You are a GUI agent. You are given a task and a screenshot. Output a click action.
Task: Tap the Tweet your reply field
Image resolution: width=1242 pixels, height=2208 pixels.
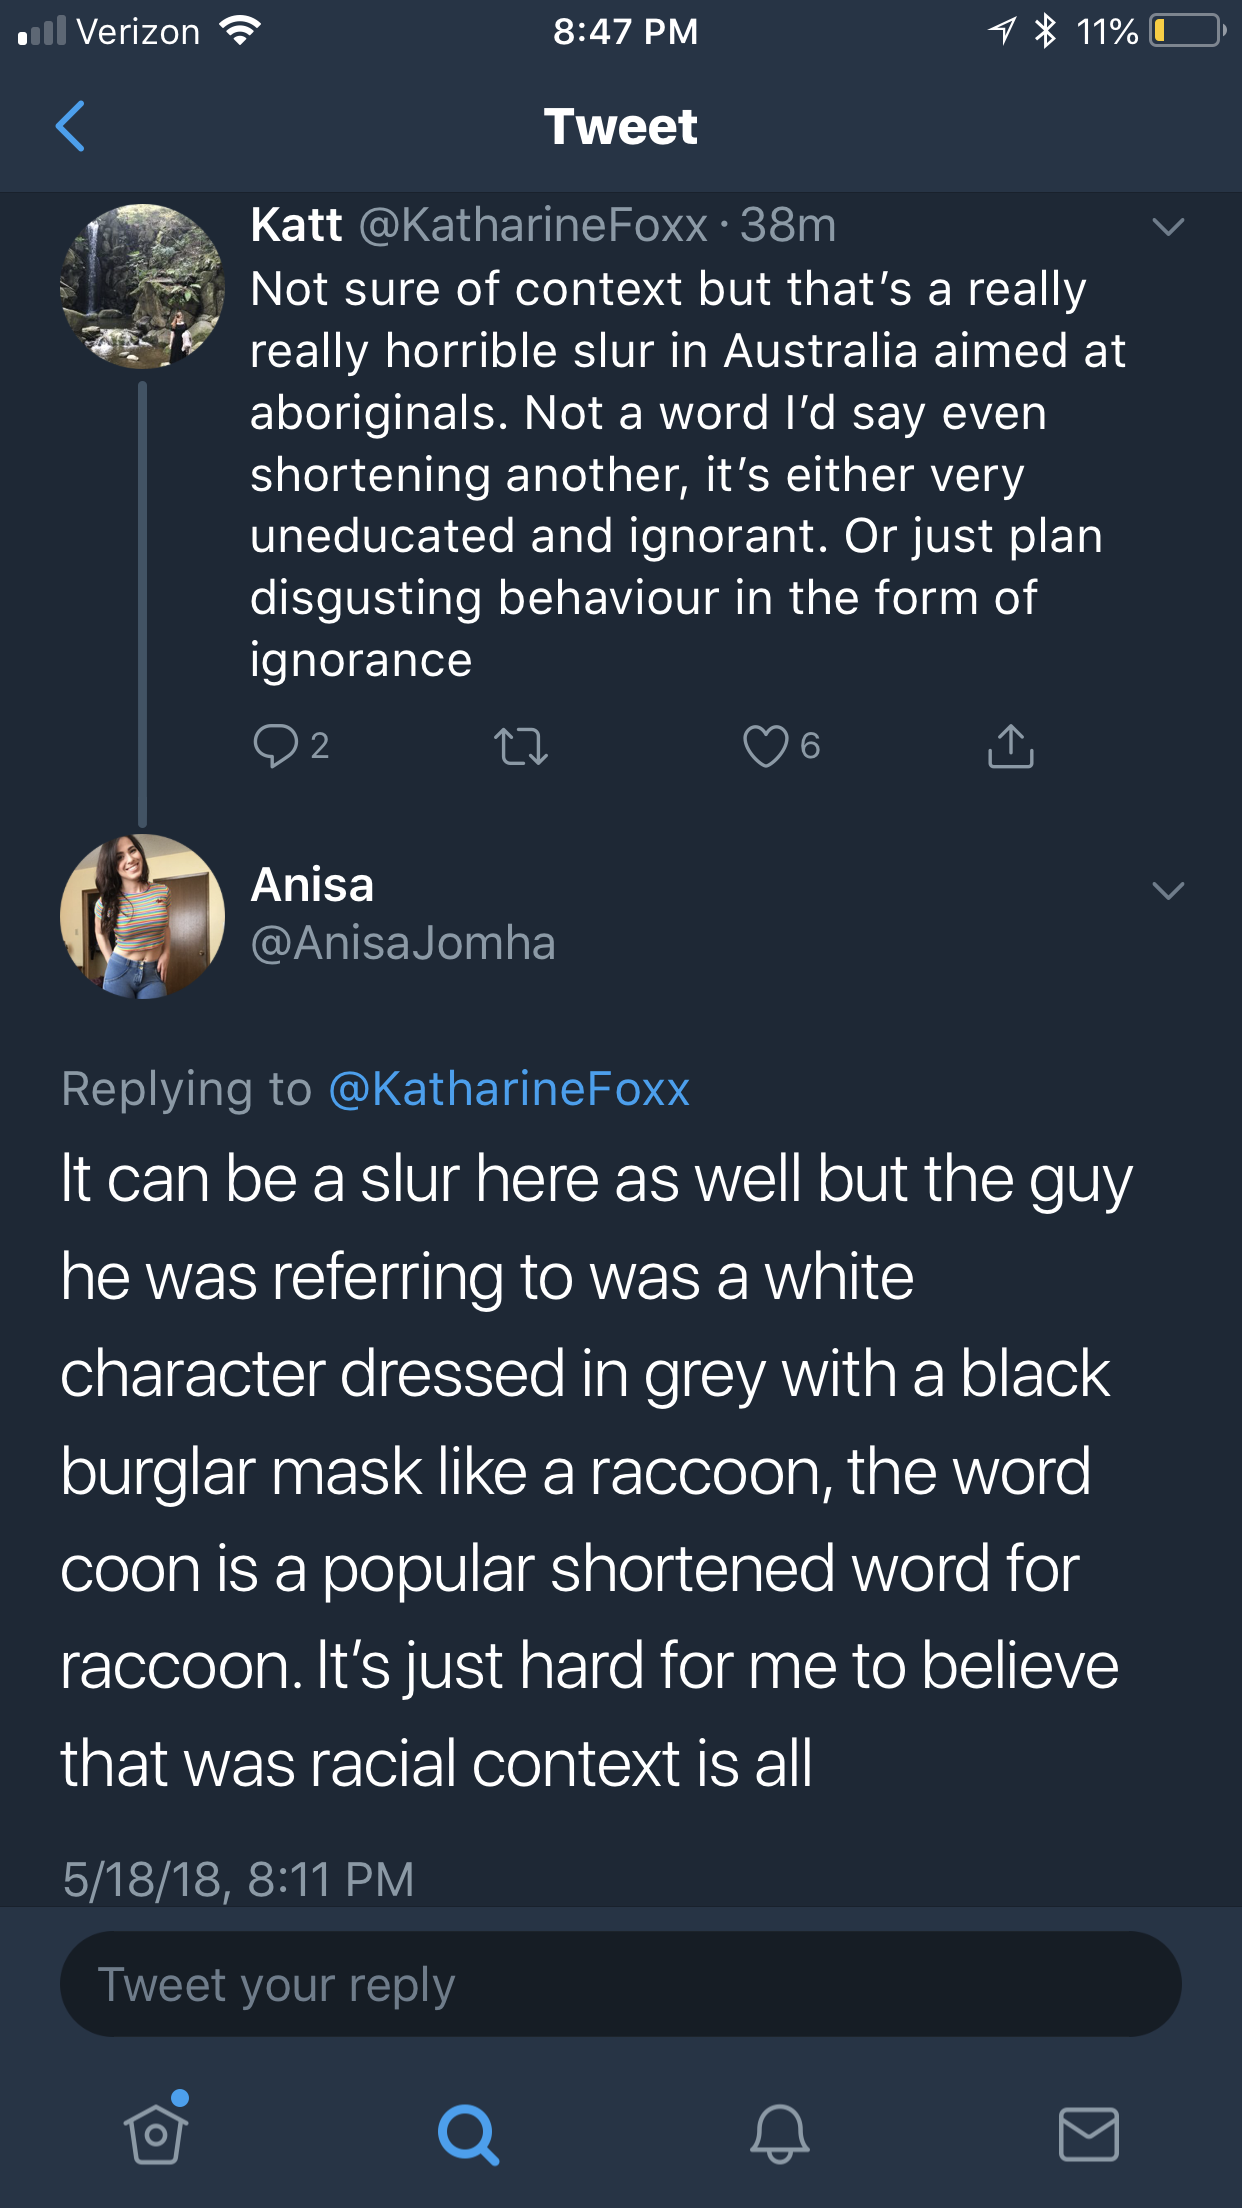pos(620,1984)
